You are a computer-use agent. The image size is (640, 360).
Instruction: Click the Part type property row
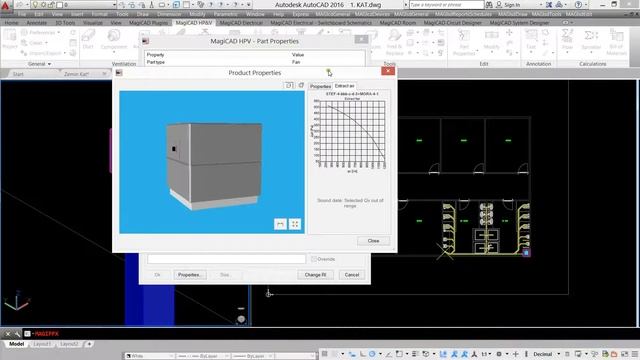(255, 62)
